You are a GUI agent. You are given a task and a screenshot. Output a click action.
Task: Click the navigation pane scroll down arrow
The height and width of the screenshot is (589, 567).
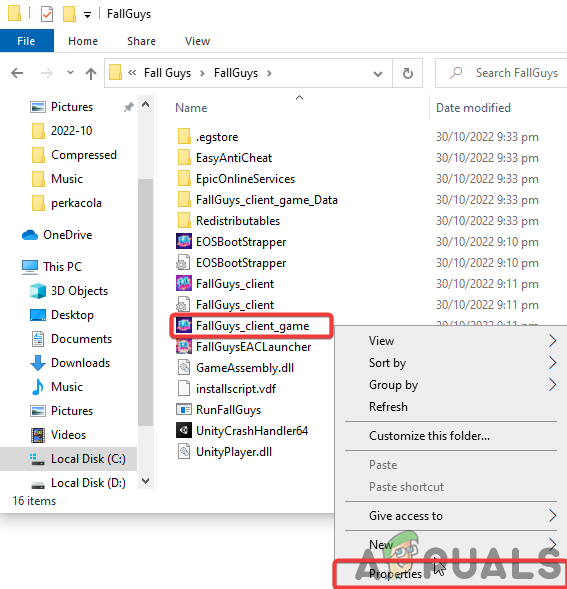pos(145,481)
